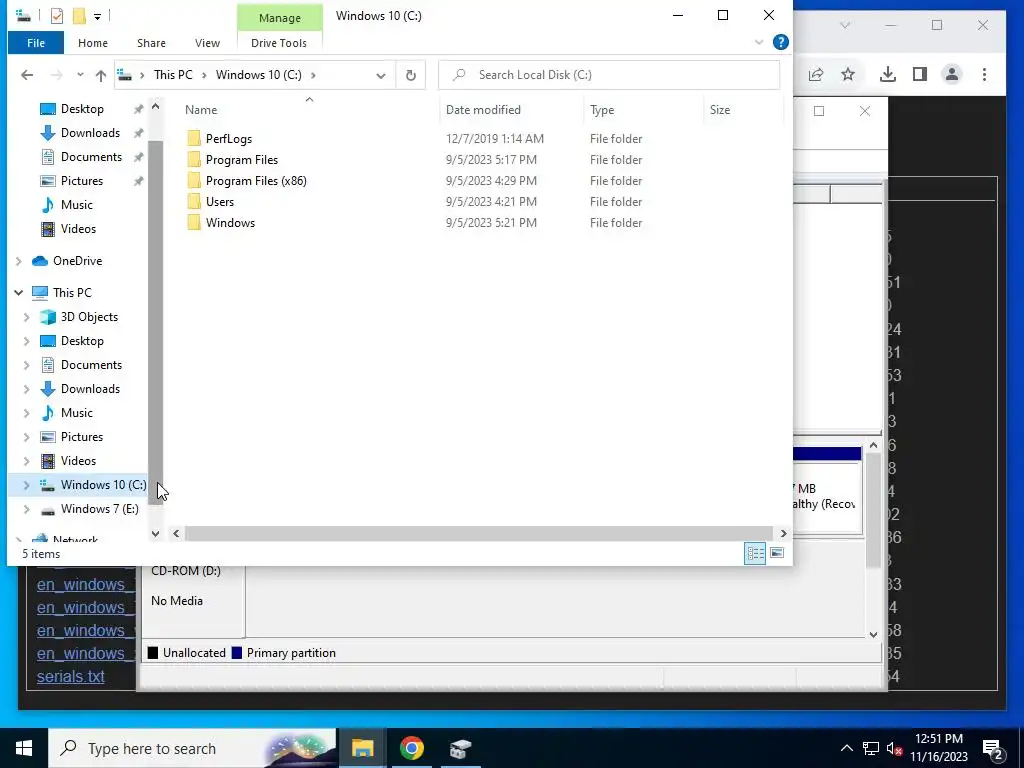
Task: Select pinned Documents in Quick access
Action: click(91, 157)
